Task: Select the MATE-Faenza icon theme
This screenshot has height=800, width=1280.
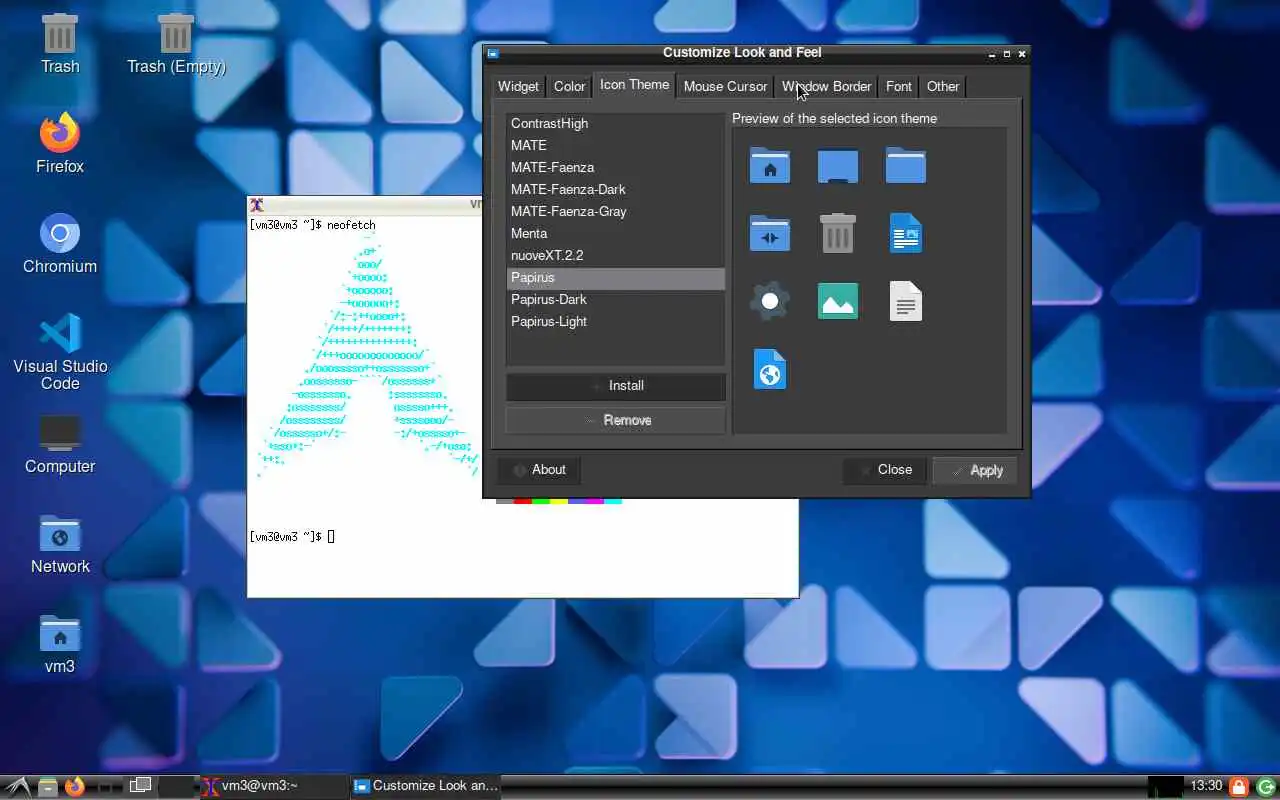Action: (x=615, y=167)
